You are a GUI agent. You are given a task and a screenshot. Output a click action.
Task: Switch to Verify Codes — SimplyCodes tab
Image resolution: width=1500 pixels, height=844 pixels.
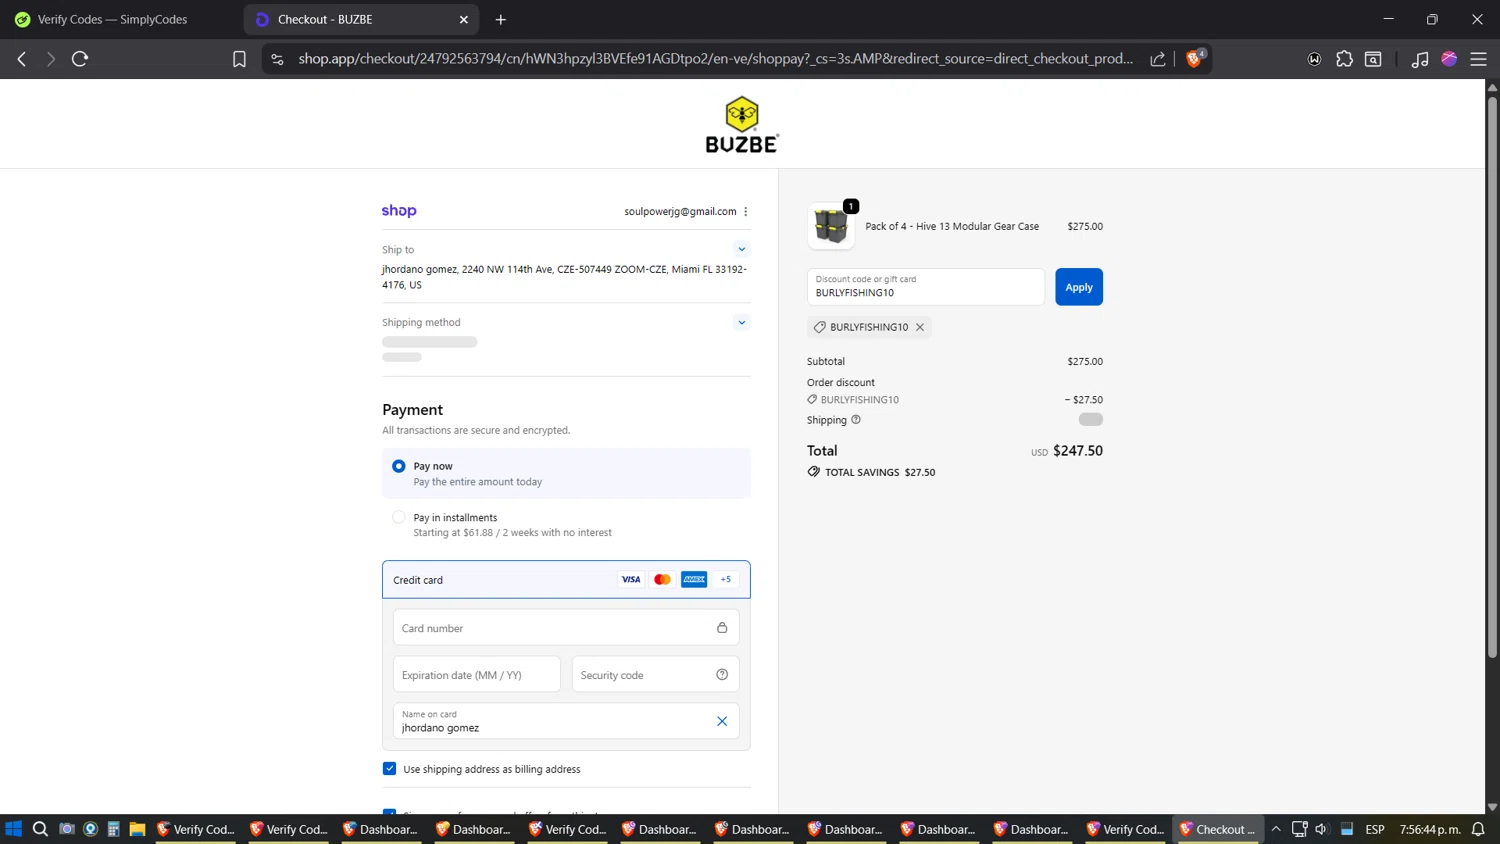click(x=112, y=19)
